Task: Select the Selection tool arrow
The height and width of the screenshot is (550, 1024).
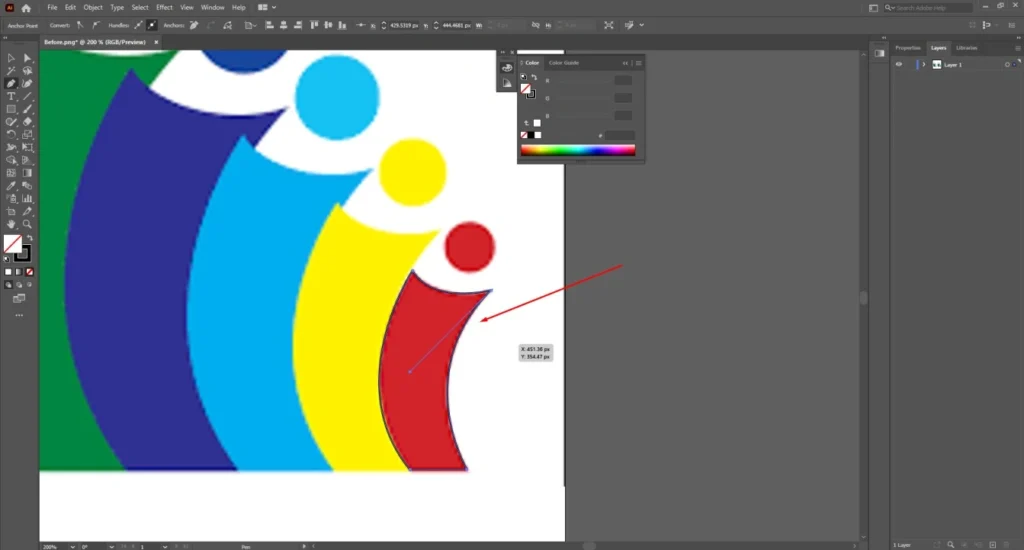Action: click(11, 58)
